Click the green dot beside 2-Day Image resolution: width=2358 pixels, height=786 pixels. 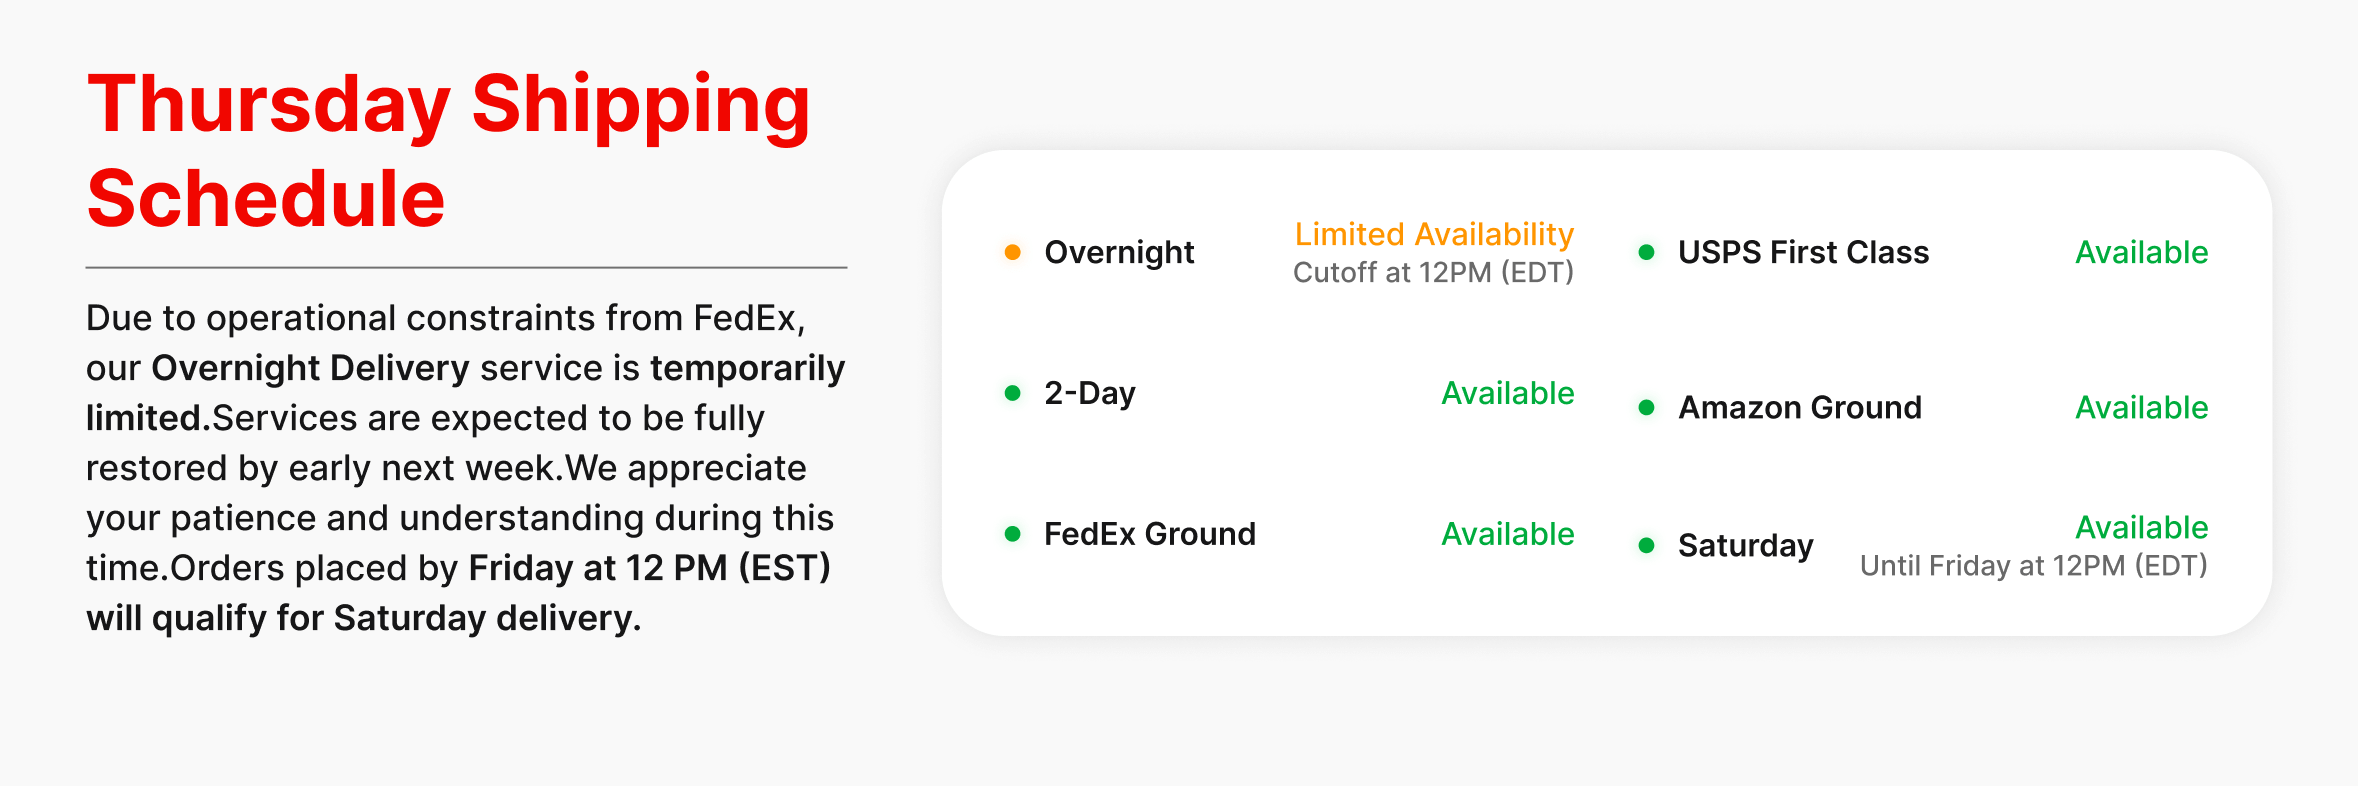tap(1012, 393)
